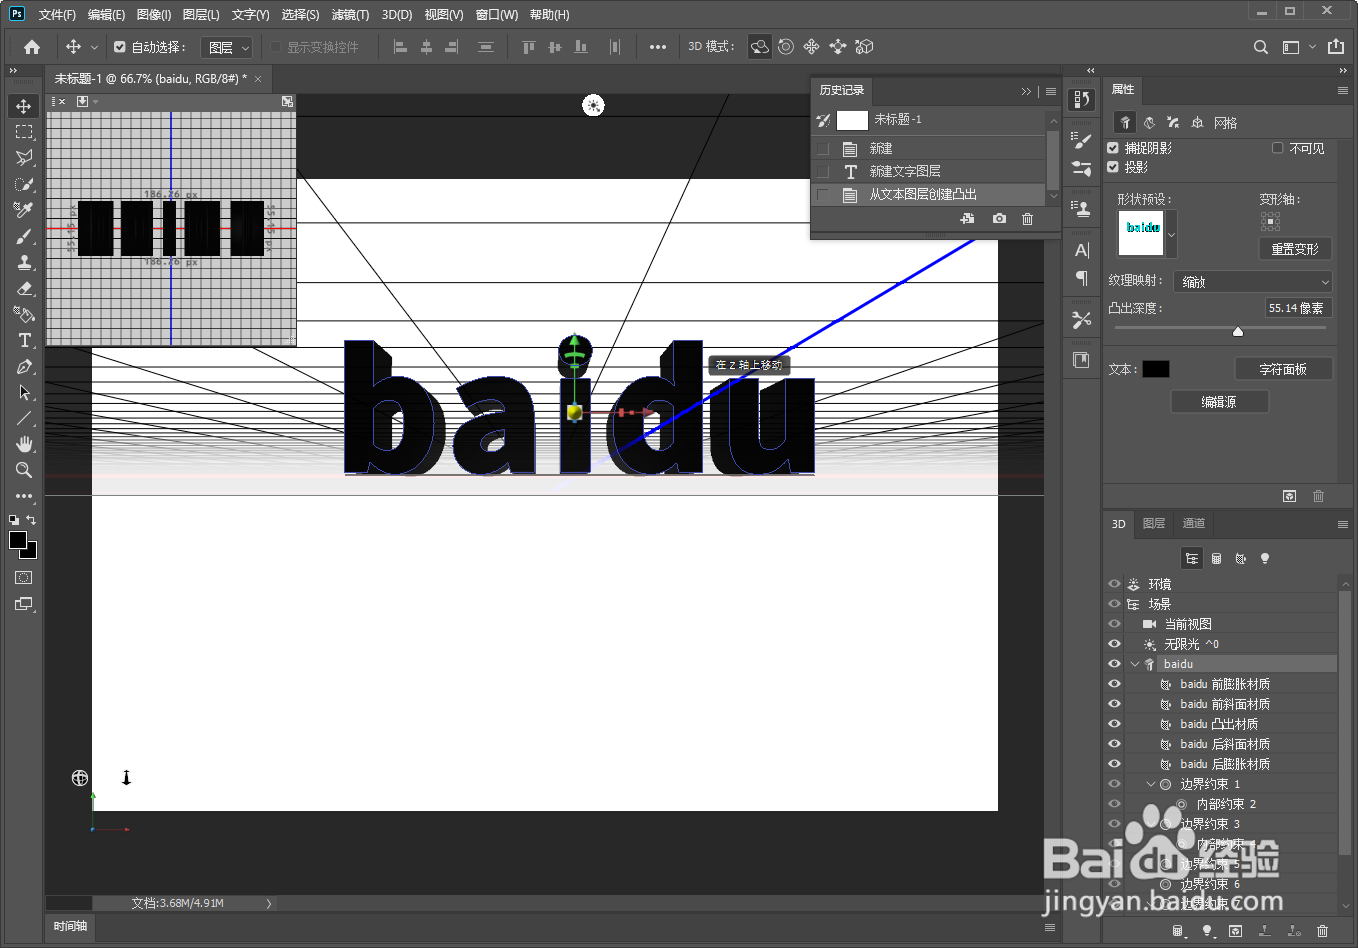Switch 3D mode to Slide the 3D Object

tap(838, 46)
